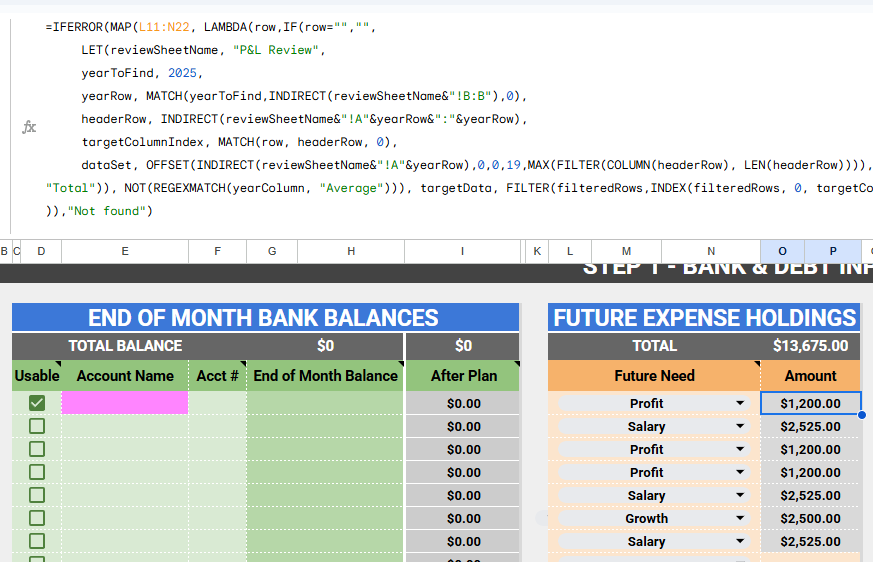Click the End of Month Balance header

pyautogui.click(x=326, y=376)
